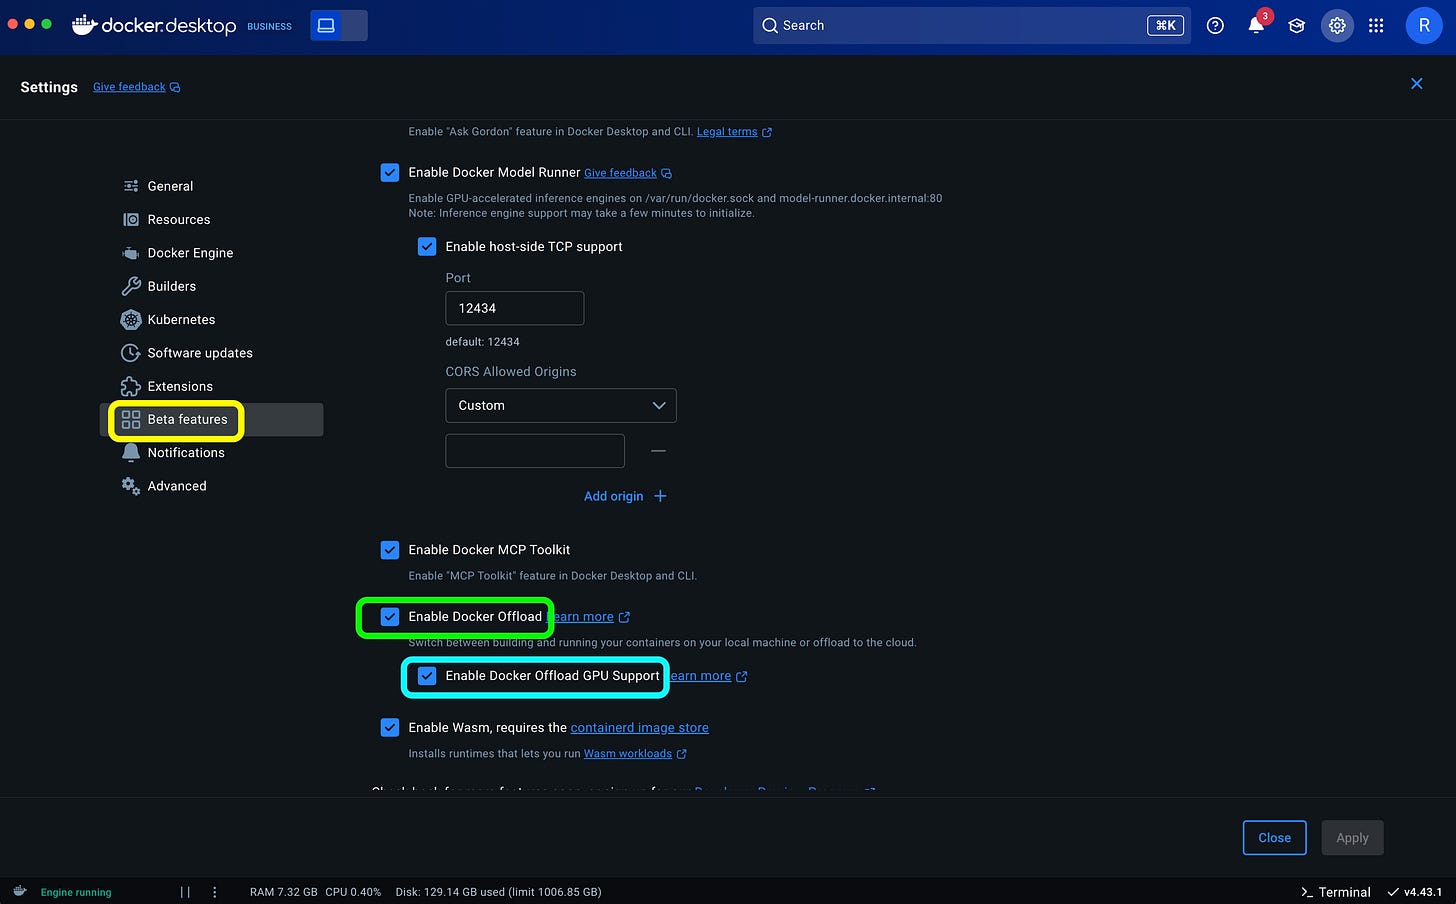
Task: Uncheck Enable Docker MCP Toolkit
Action: point(389,549)
